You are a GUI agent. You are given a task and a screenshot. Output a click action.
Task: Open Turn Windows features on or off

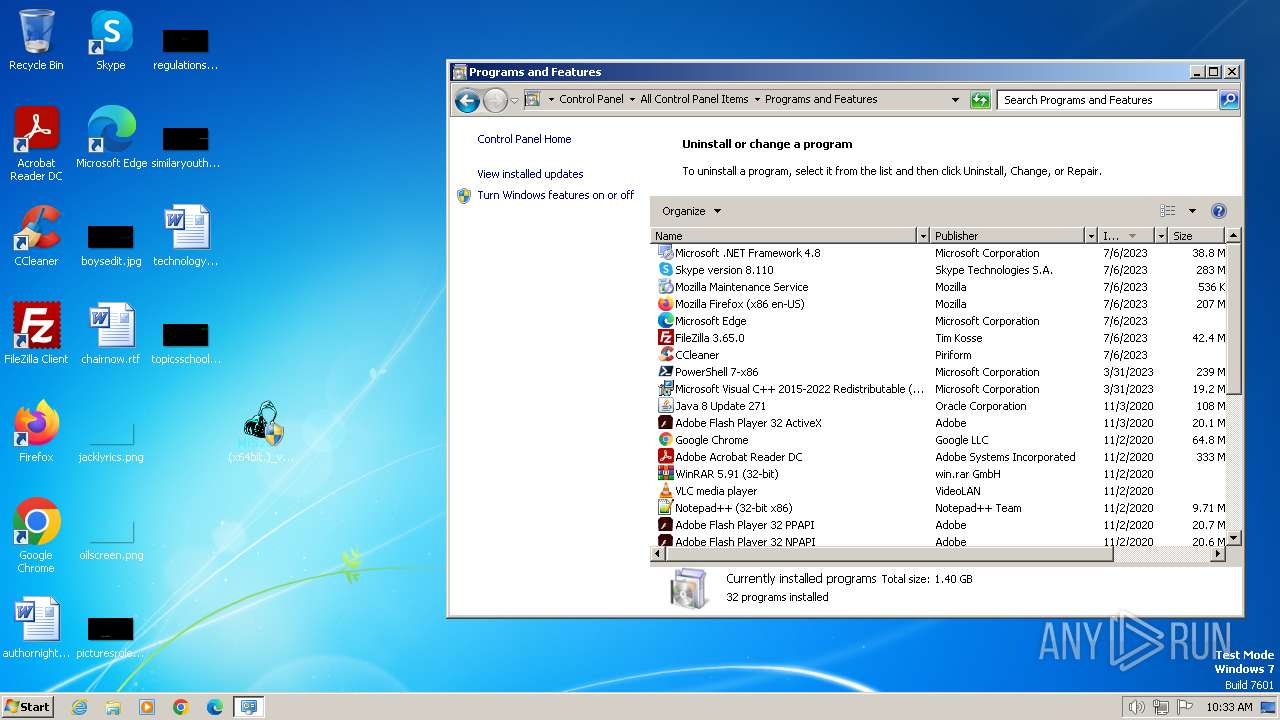point(555,195)
